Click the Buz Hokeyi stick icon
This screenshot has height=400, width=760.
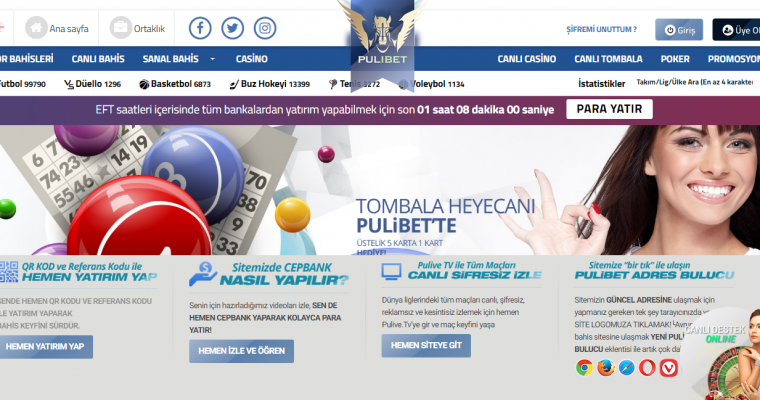234,84
